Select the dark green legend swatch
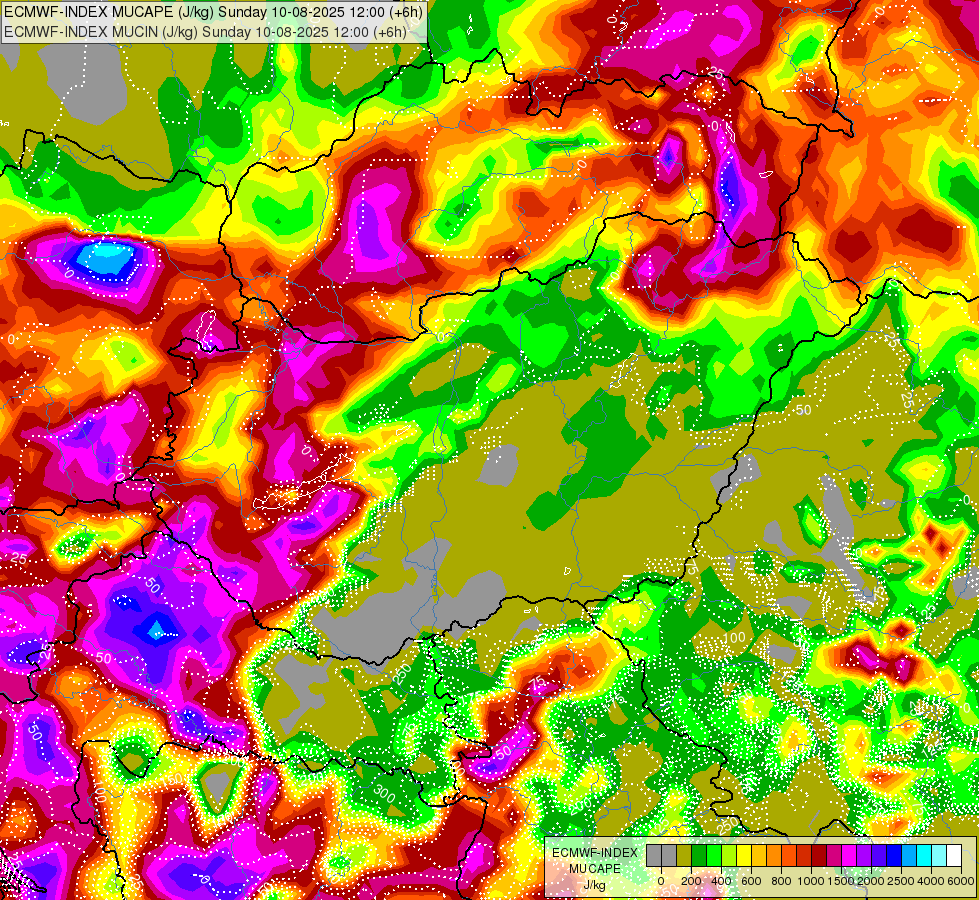This screenshot has width=979, height=900. [x=699, y=855]
